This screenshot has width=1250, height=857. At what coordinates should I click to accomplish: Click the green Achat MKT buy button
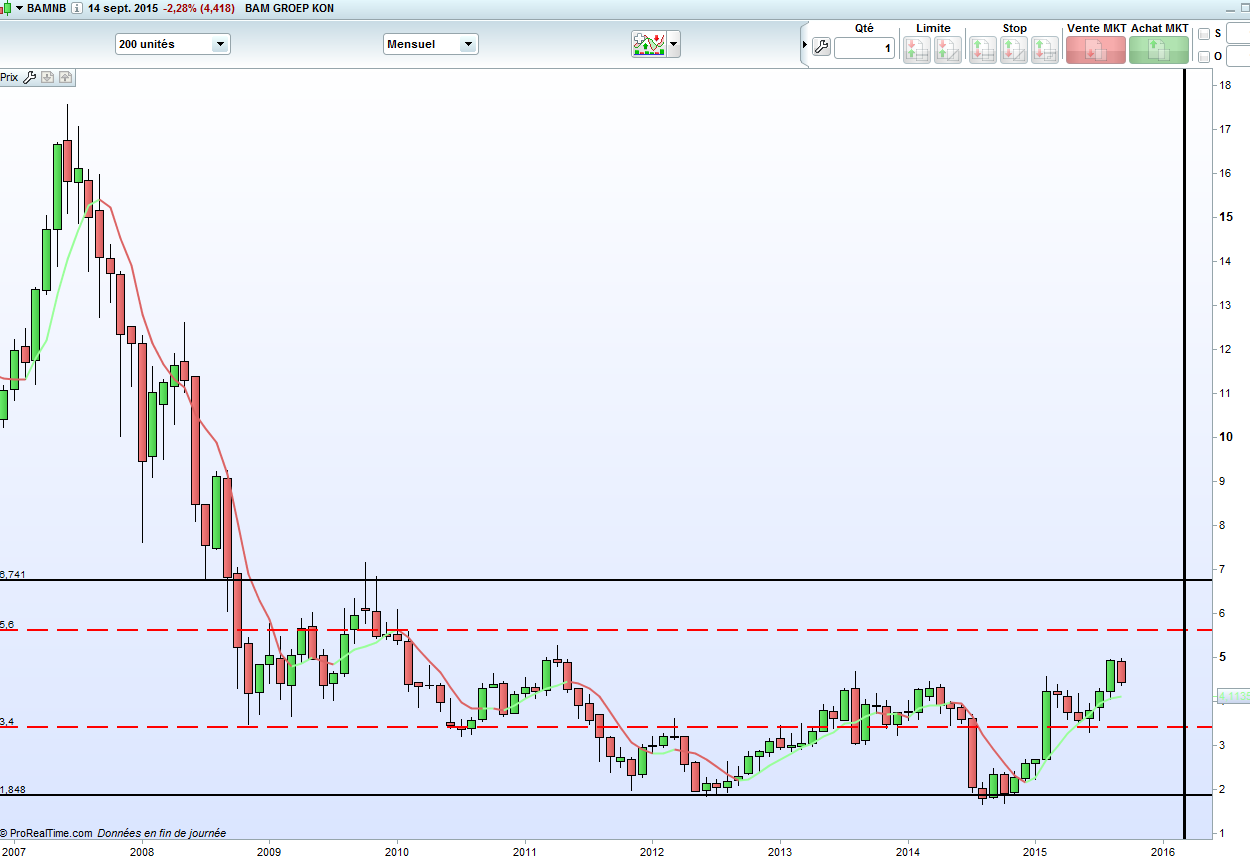pos(1159,50)
